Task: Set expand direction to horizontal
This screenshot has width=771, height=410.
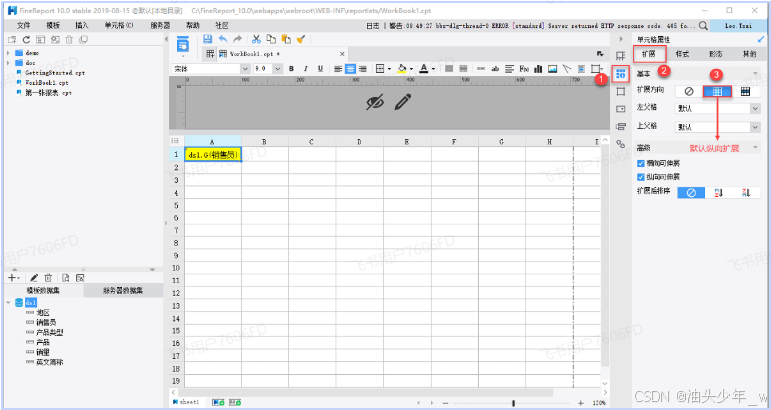Action: pos(745,91)
